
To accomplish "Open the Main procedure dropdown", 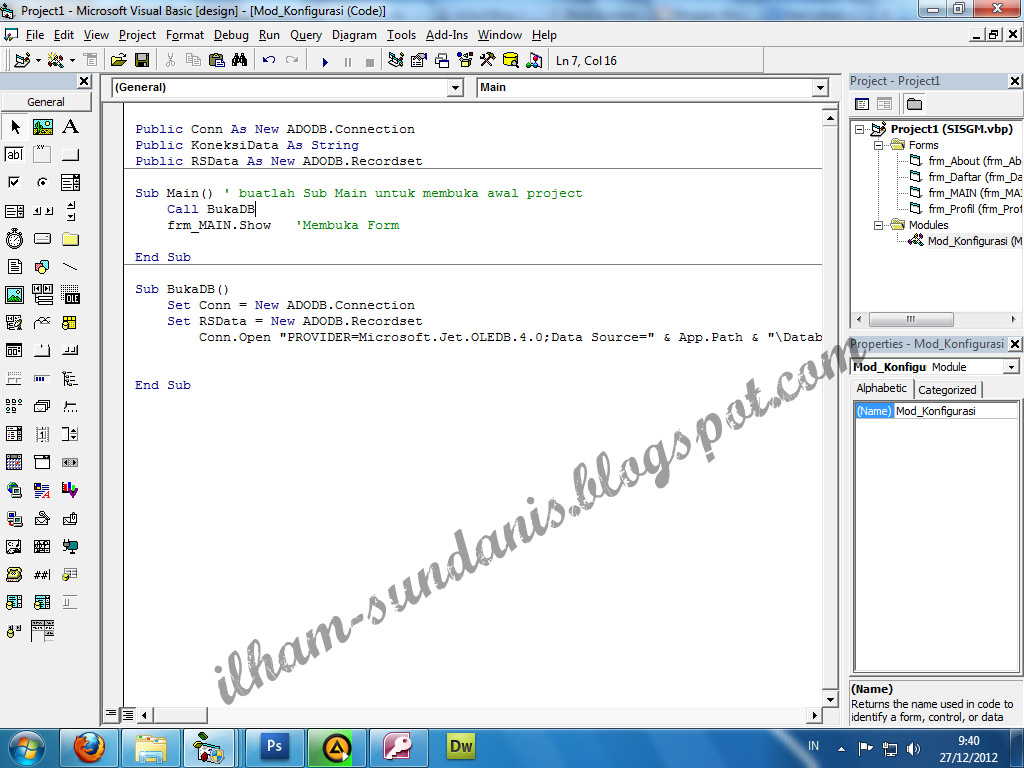I will (820, 88).
